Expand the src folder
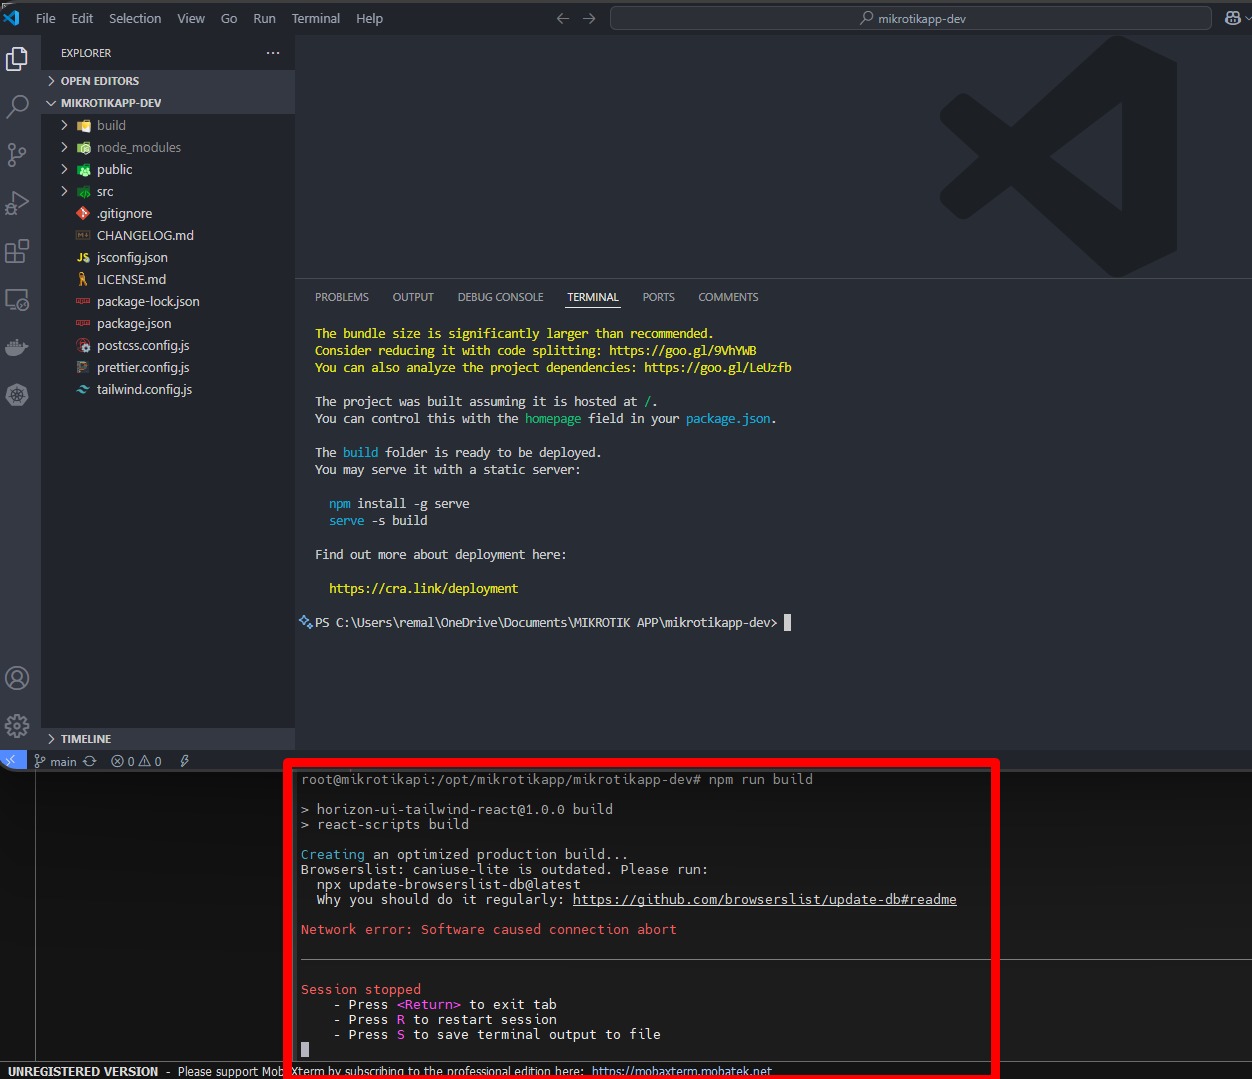 pos(168,191)
